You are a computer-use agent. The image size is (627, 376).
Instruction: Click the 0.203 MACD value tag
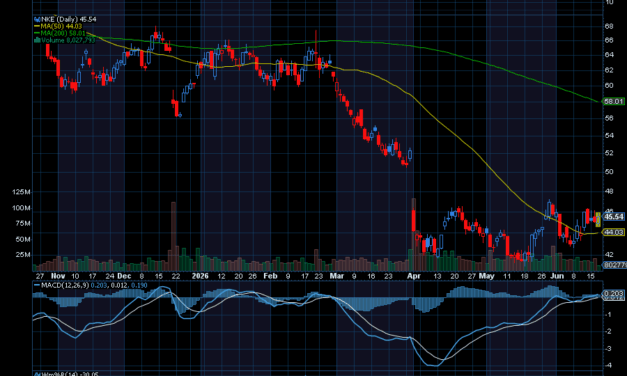point(613,293)
